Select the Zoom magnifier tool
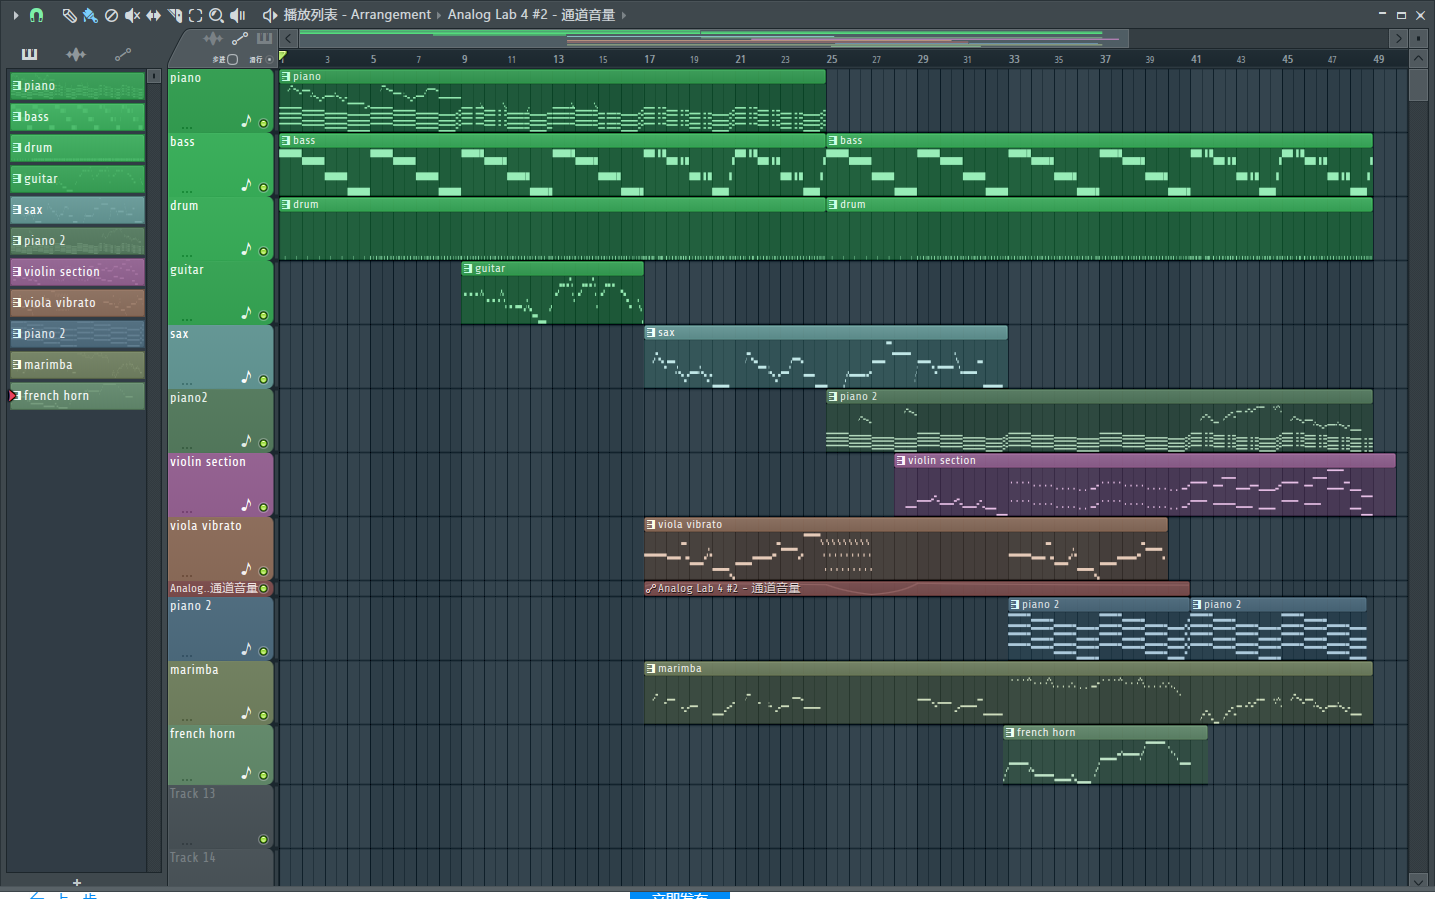The height and width of the screenshot is (899, 1435). coord(216,15)
